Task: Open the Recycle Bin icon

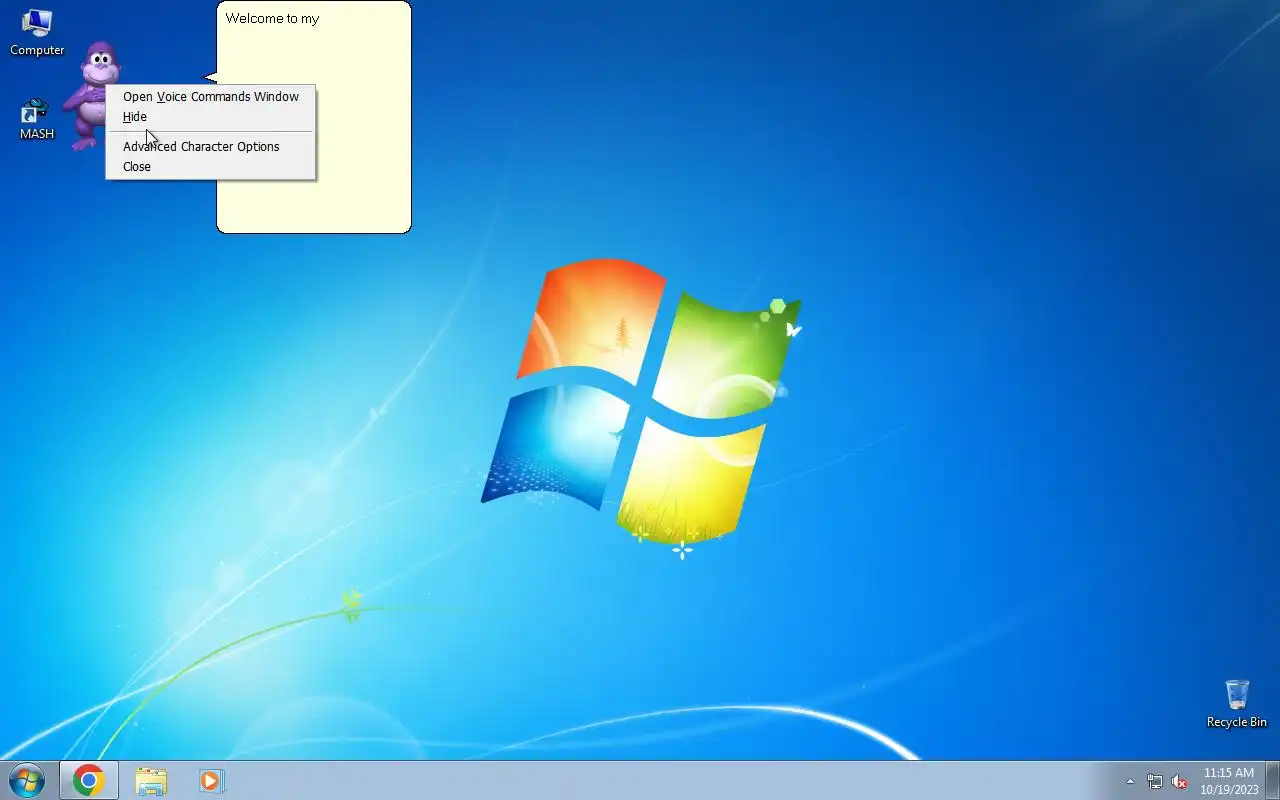Action: click(x=1237, y=704)
